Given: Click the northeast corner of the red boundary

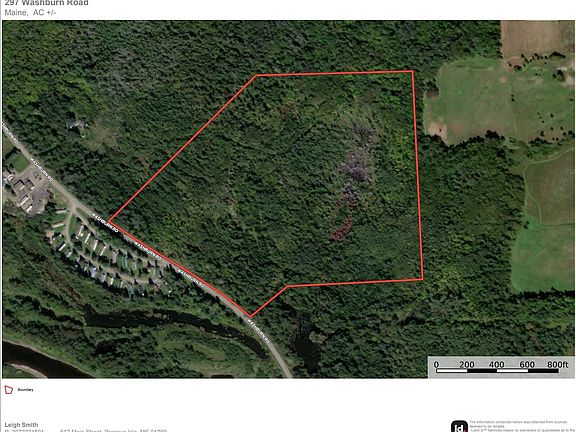Looking at the screenshot, I should pyautogui.click(x=413, y=71).
